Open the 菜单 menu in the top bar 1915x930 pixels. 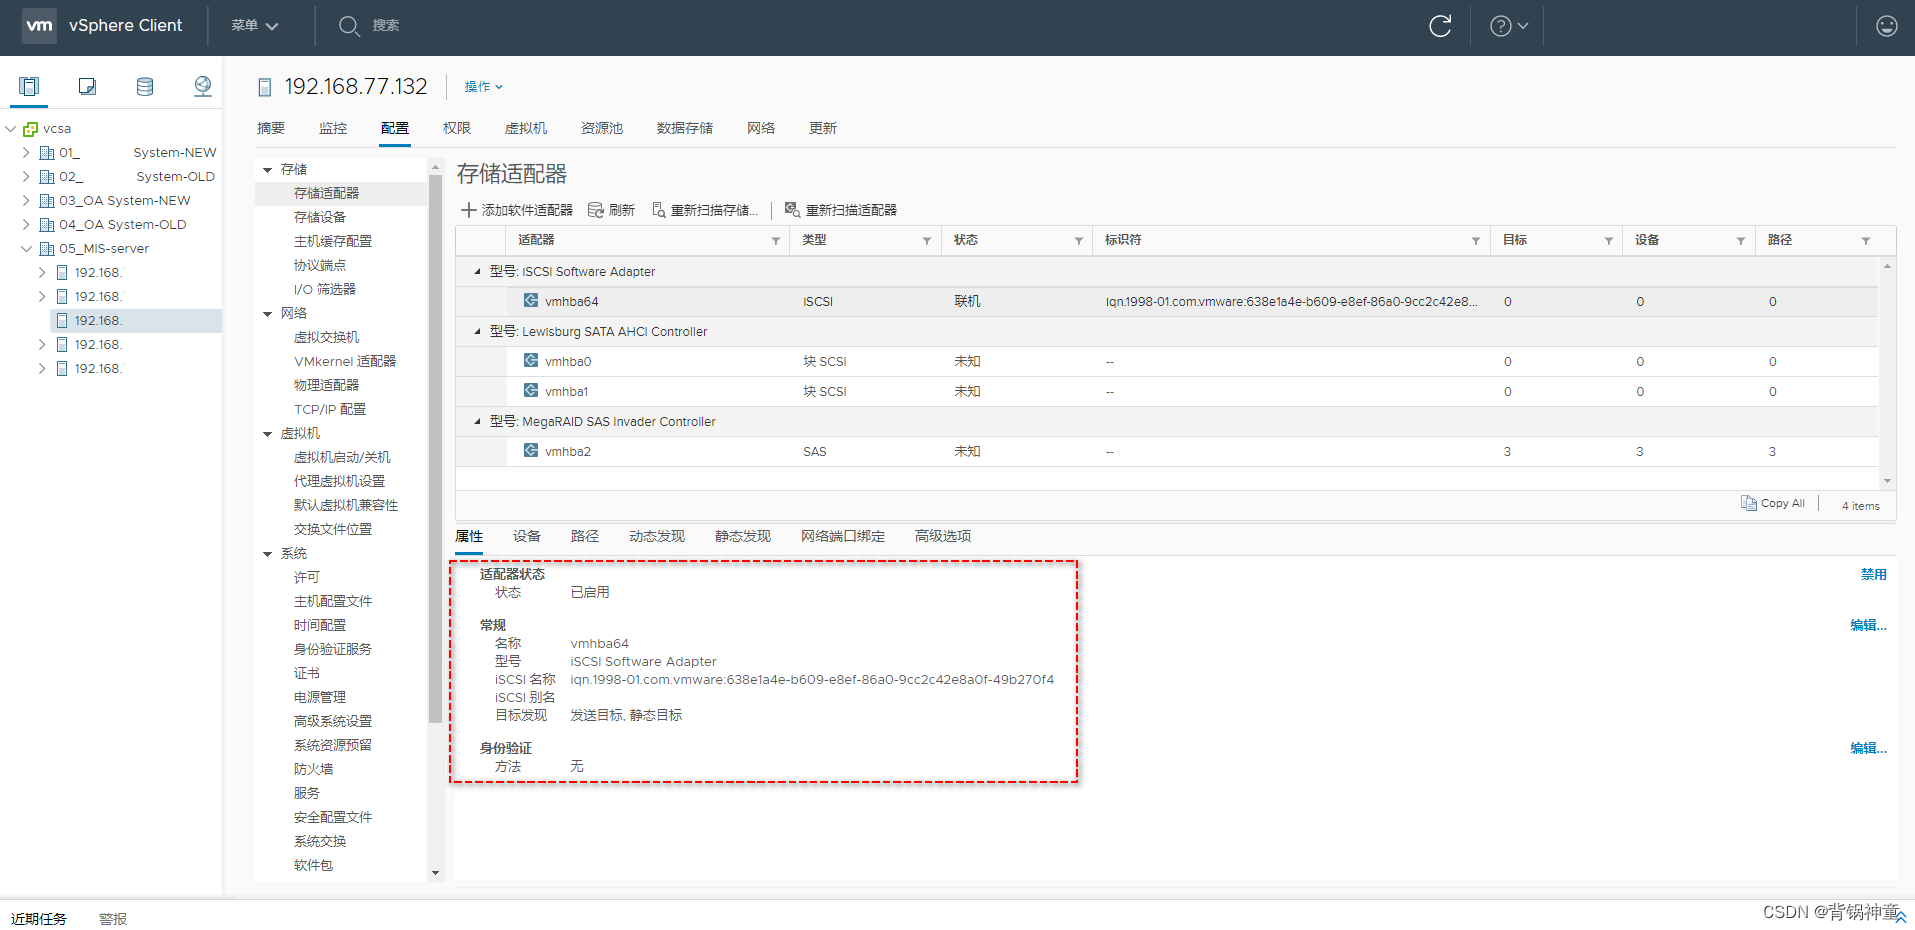pos(255,25)
